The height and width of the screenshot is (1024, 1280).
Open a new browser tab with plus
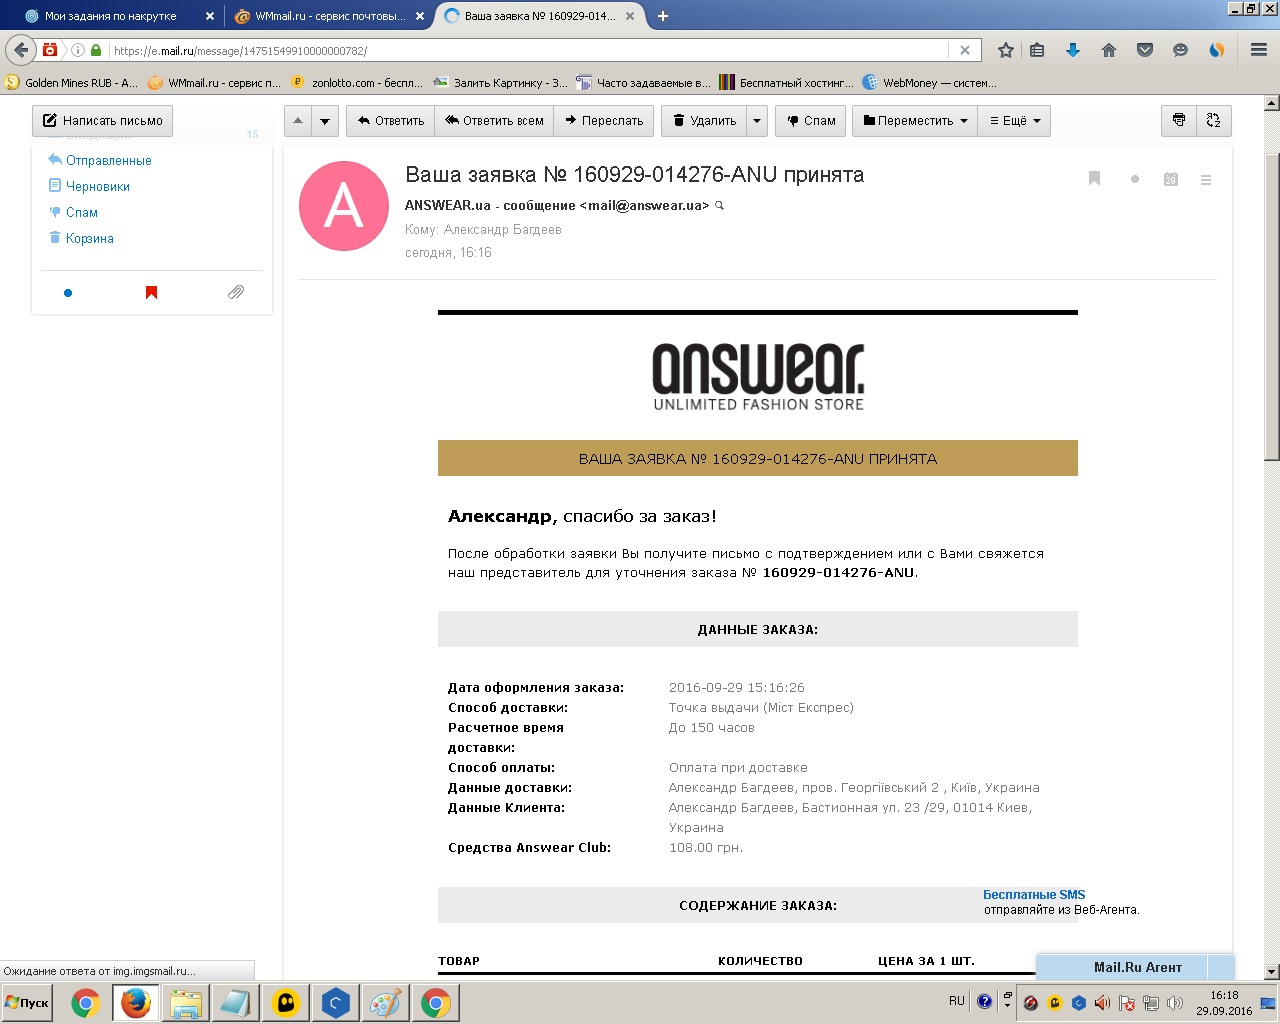(x=663, y=16)
